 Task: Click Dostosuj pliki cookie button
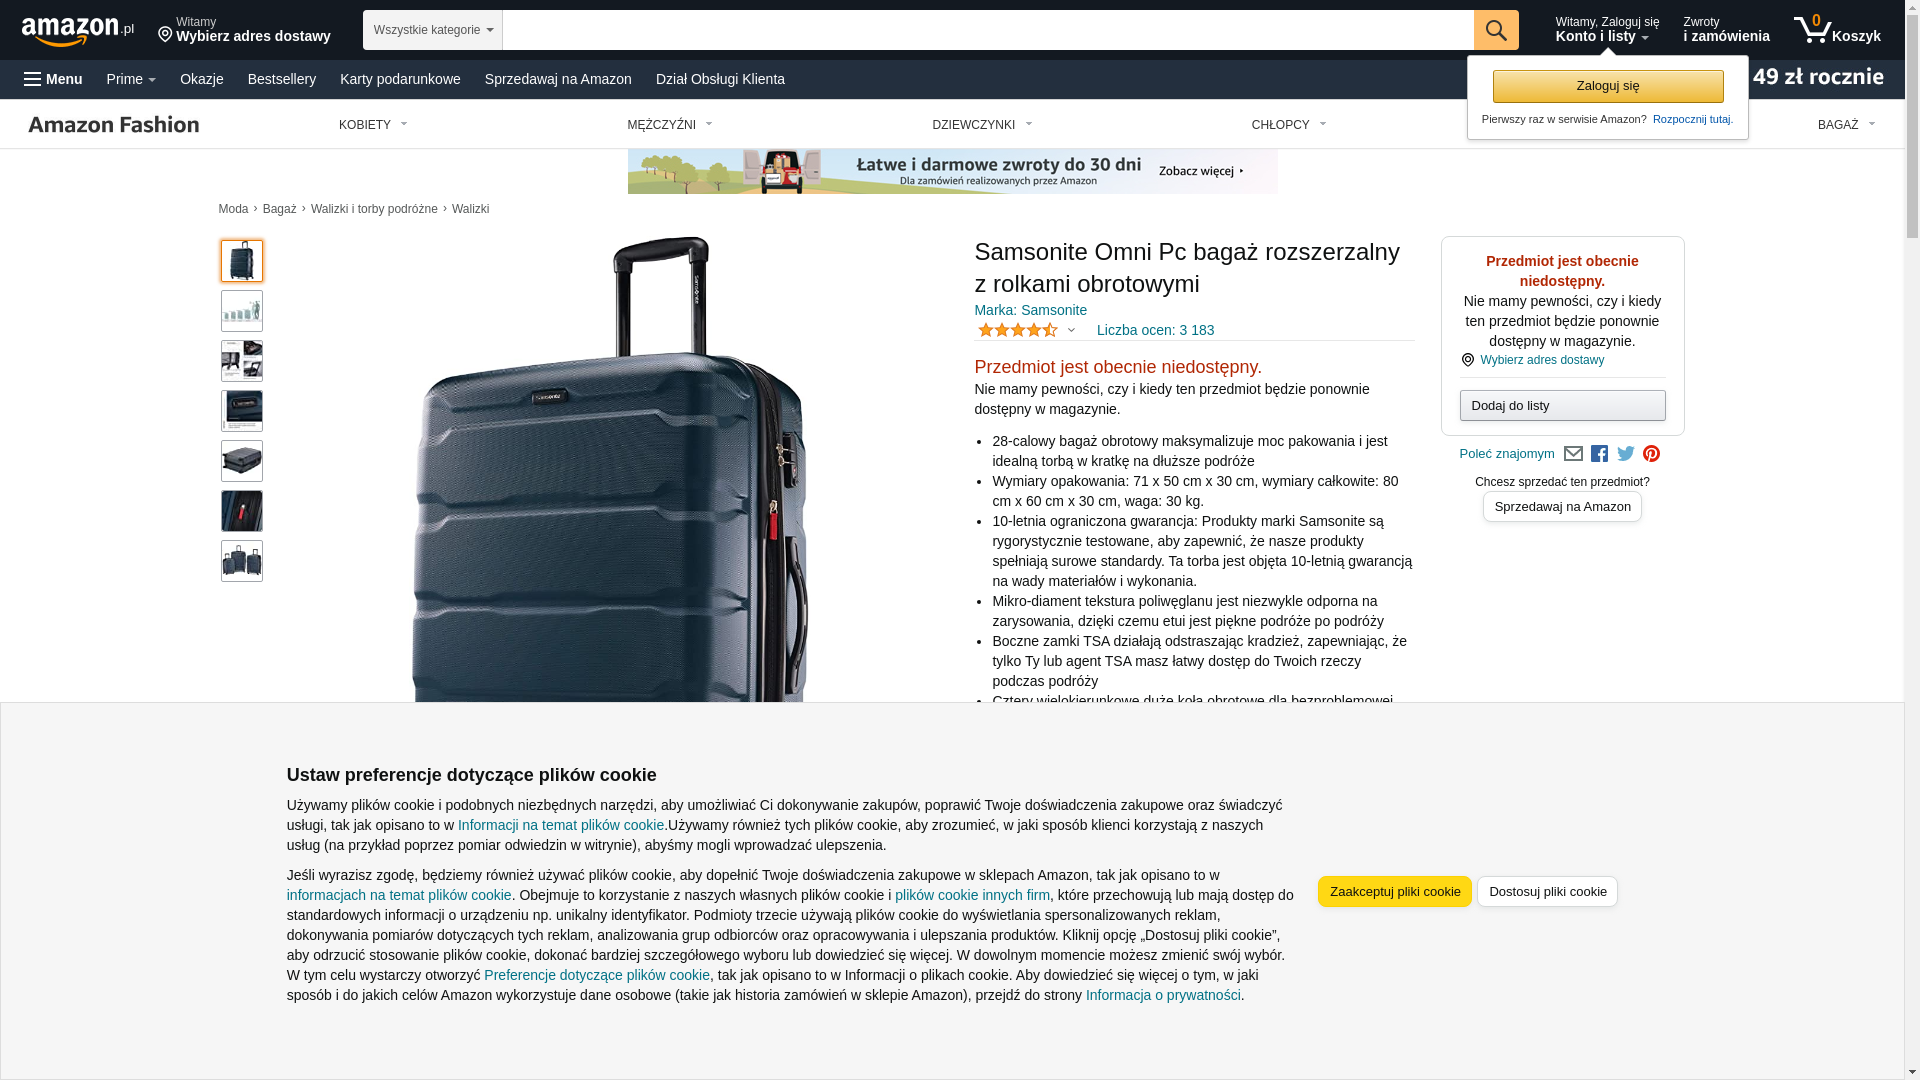(1547, 892)
